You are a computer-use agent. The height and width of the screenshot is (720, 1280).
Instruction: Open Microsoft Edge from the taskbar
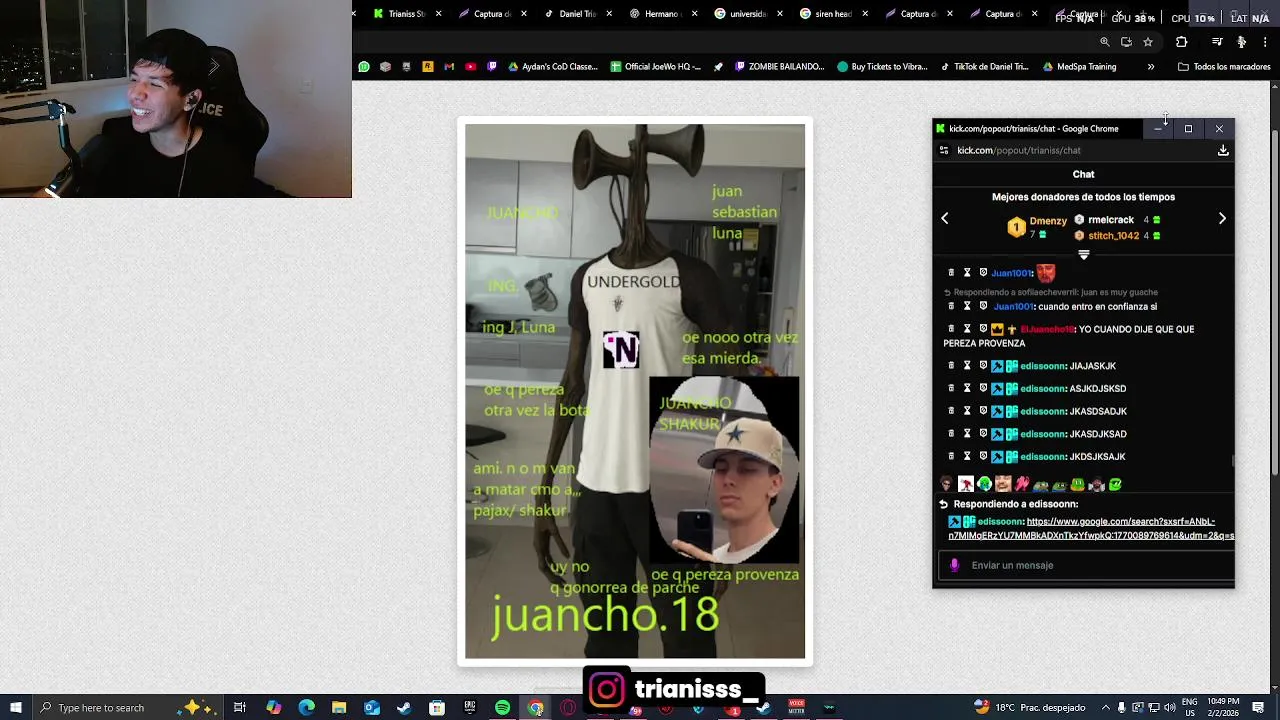click(x=306, y=708)
